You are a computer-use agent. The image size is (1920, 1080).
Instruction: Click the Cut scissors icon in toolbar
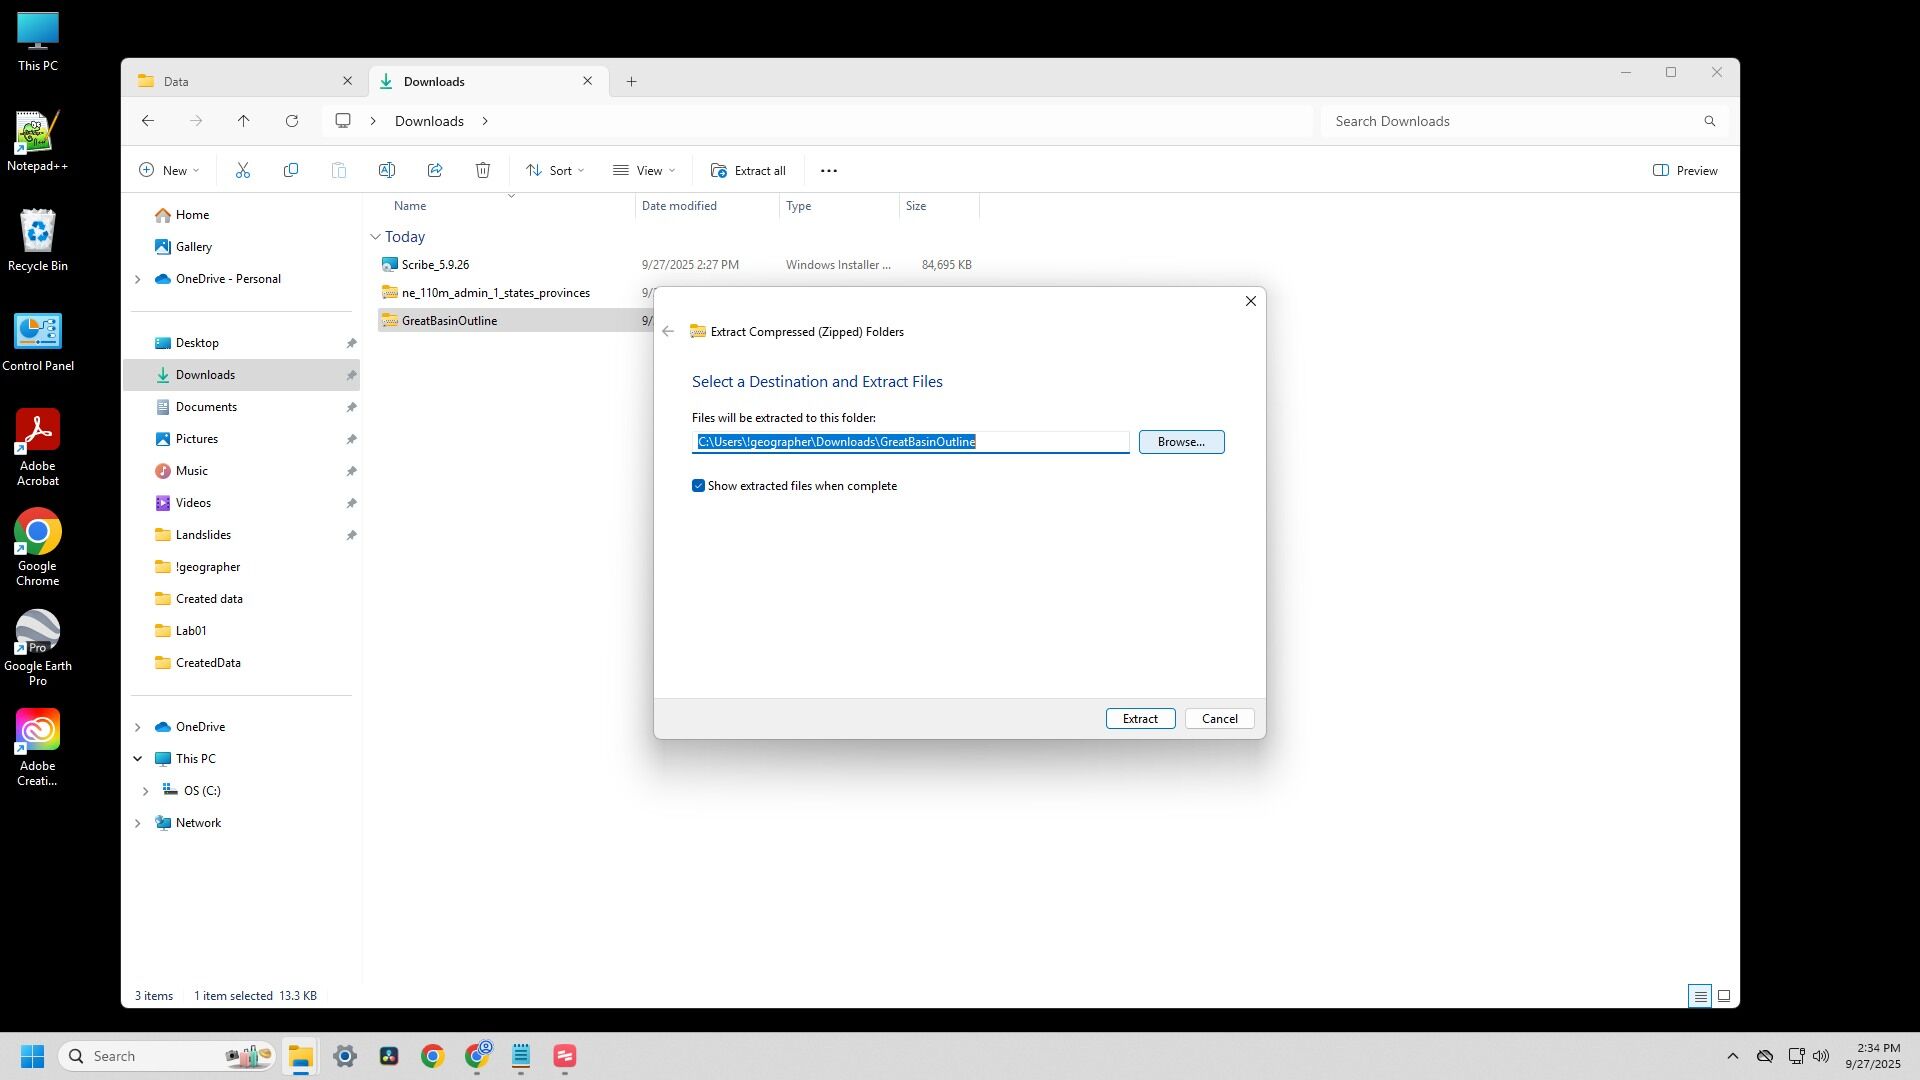243,171
